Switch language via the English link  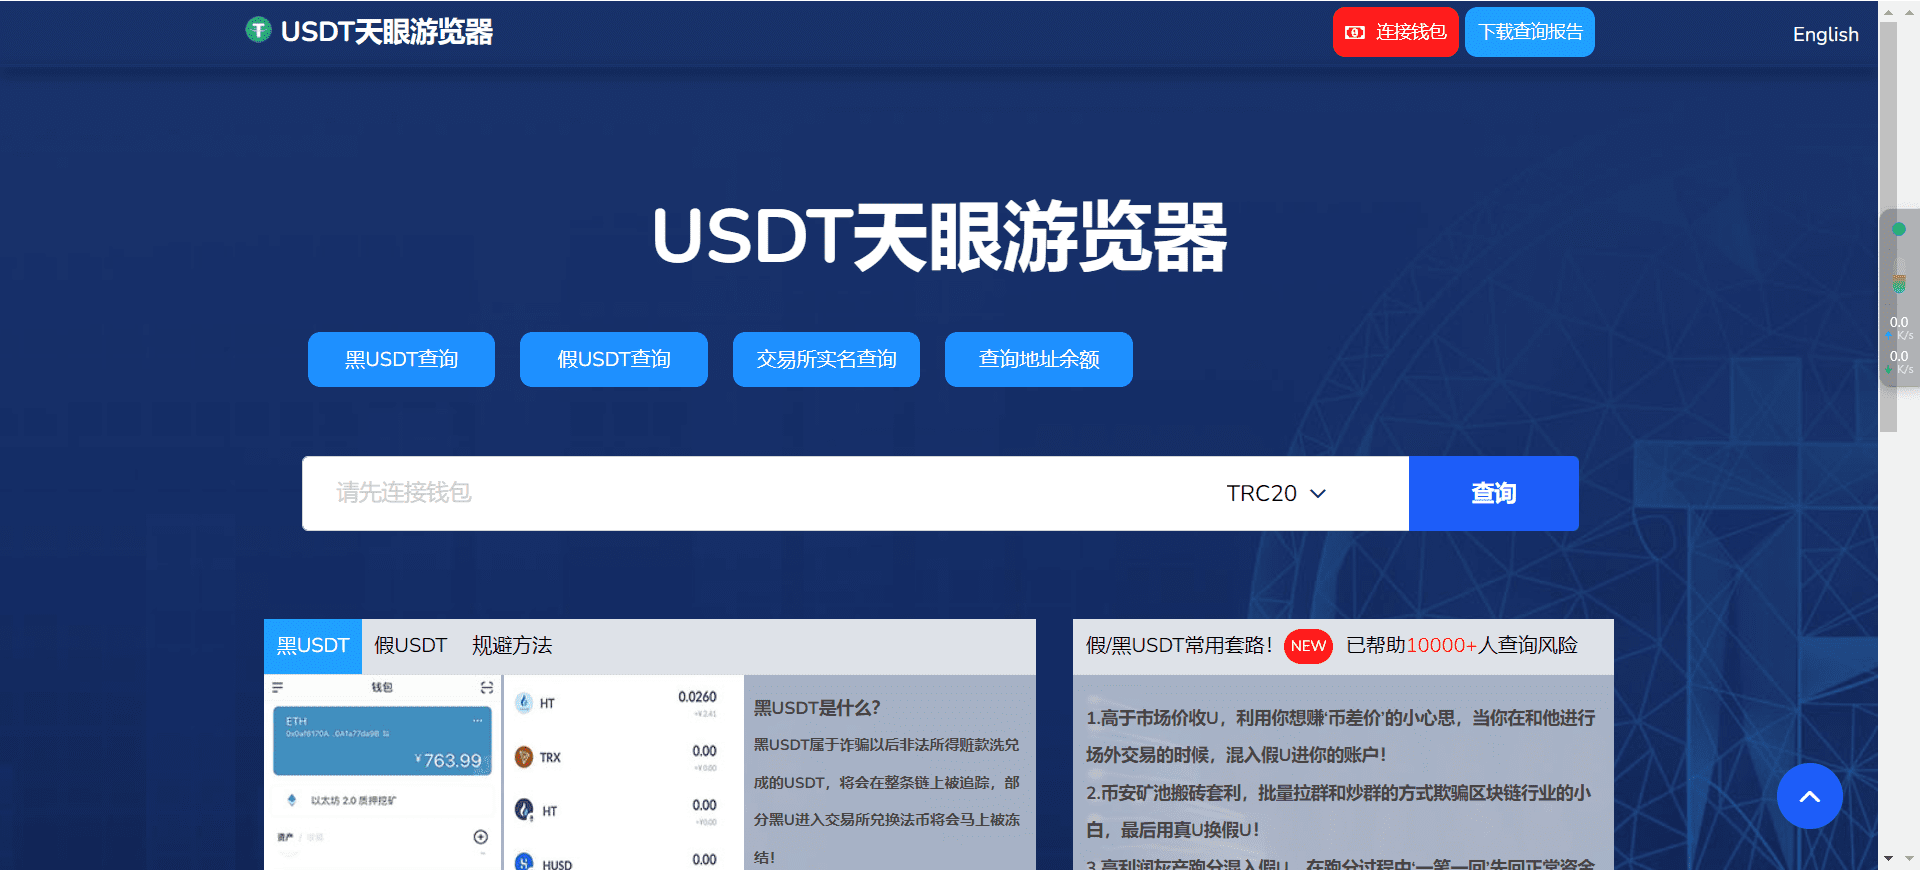tap(1825, 34)
